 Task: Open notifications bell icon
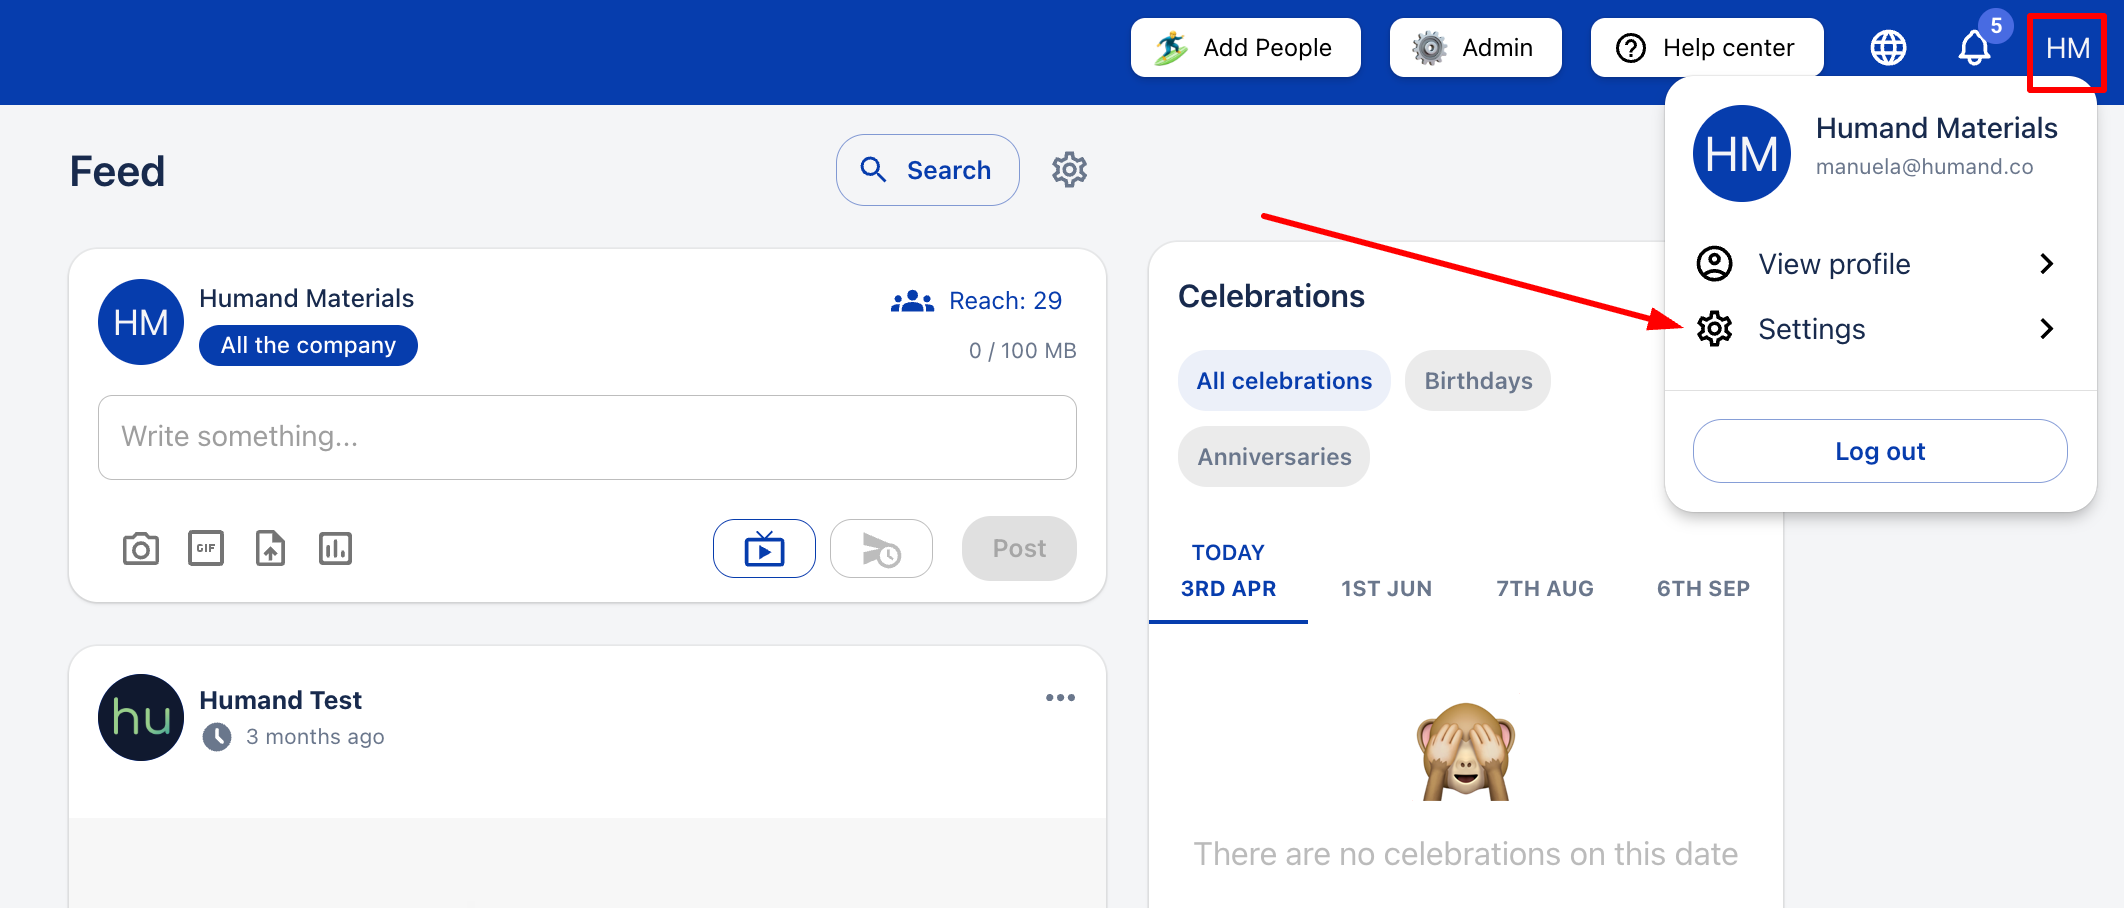tap(1974, 48)
